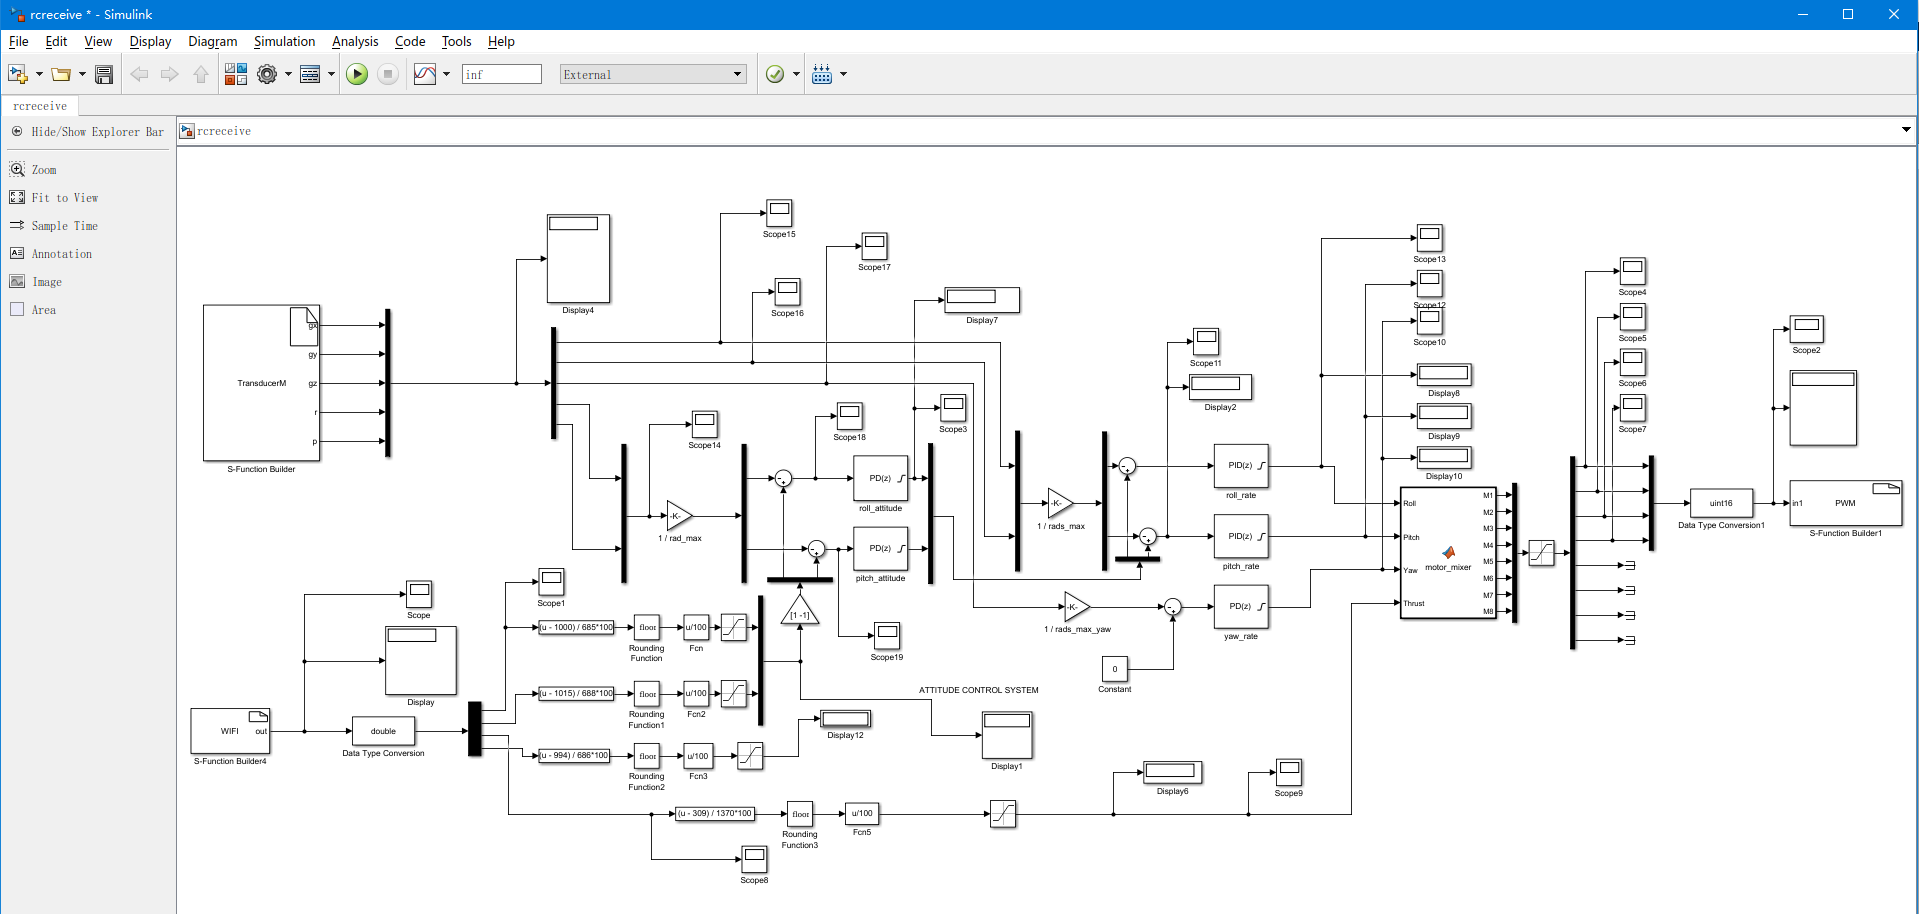Open the Analysis menu
This screenshot has height=914, width=1919.
click(355, 41)
